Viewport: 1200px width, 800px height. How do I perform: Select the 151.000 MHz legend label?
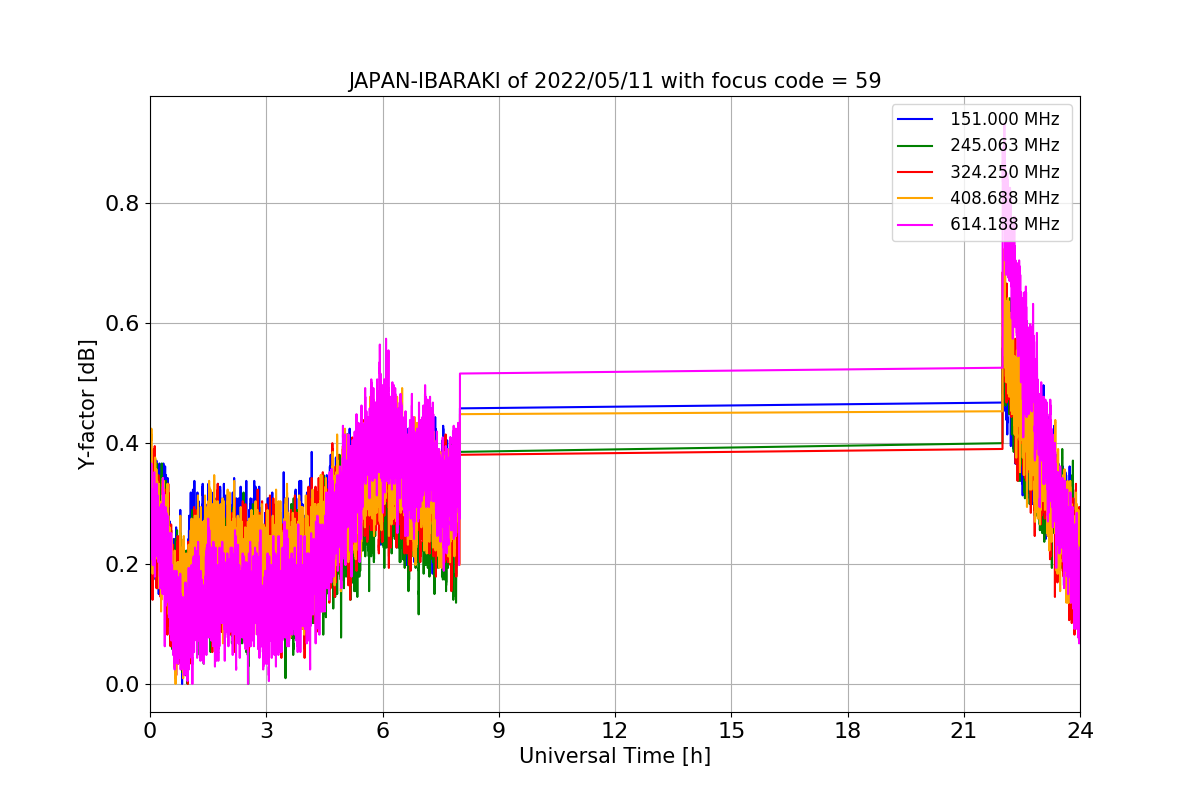pyautogui.click(x=1004, y=119)
